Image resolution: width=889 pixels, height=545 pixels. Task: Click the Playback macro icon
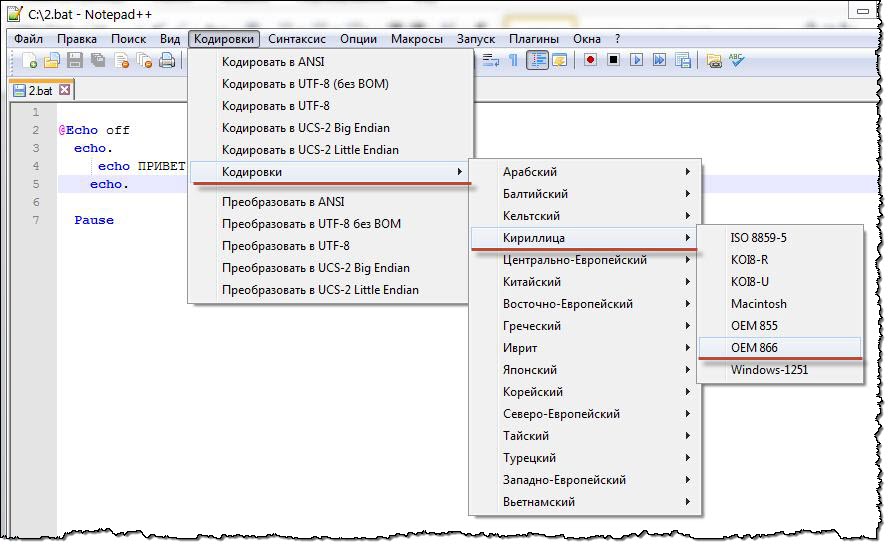636,60
